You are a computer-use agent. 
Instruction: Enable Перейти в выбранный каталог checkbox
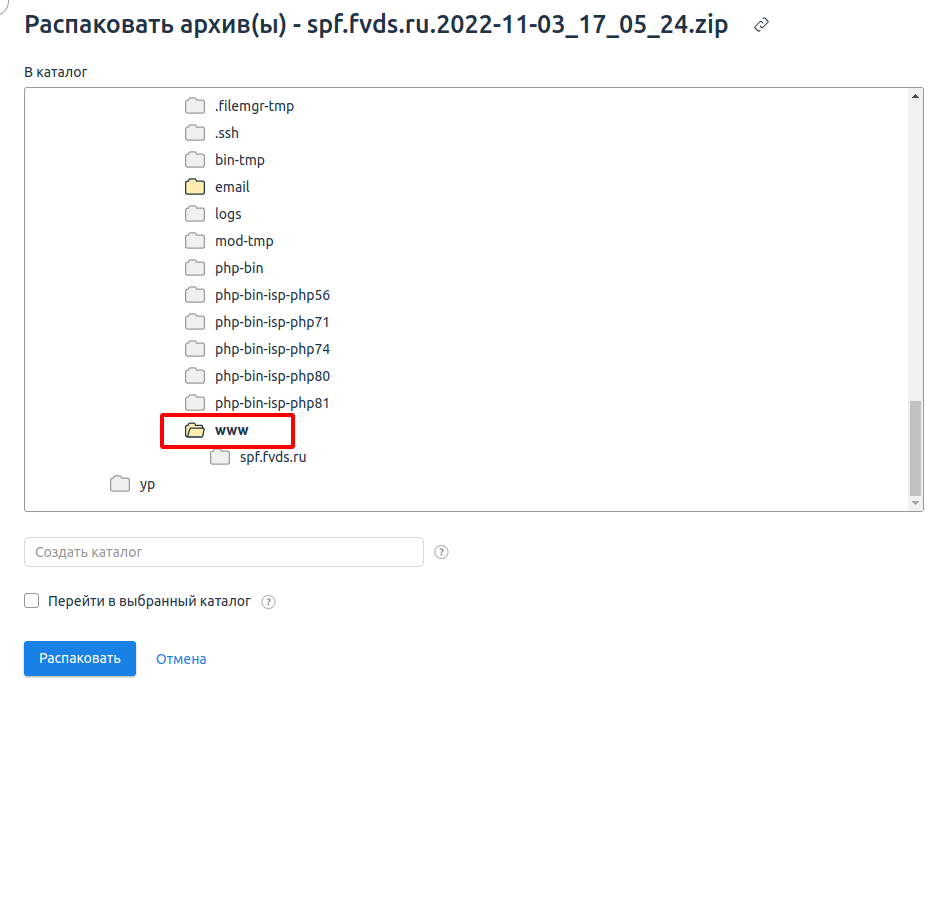tap(32, 601)
